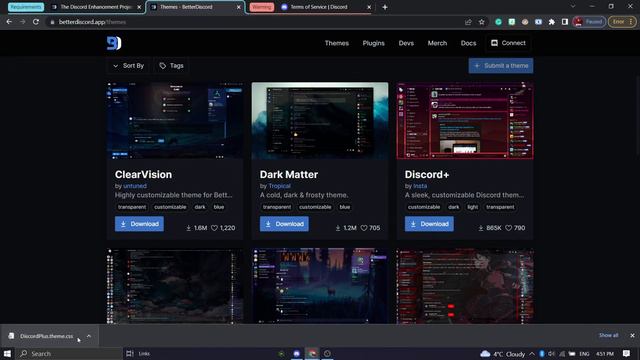The height and width of the screenshot is (360, 640).
Task: Bookmark this page with the star icon
Action: [x=482, y=22]
